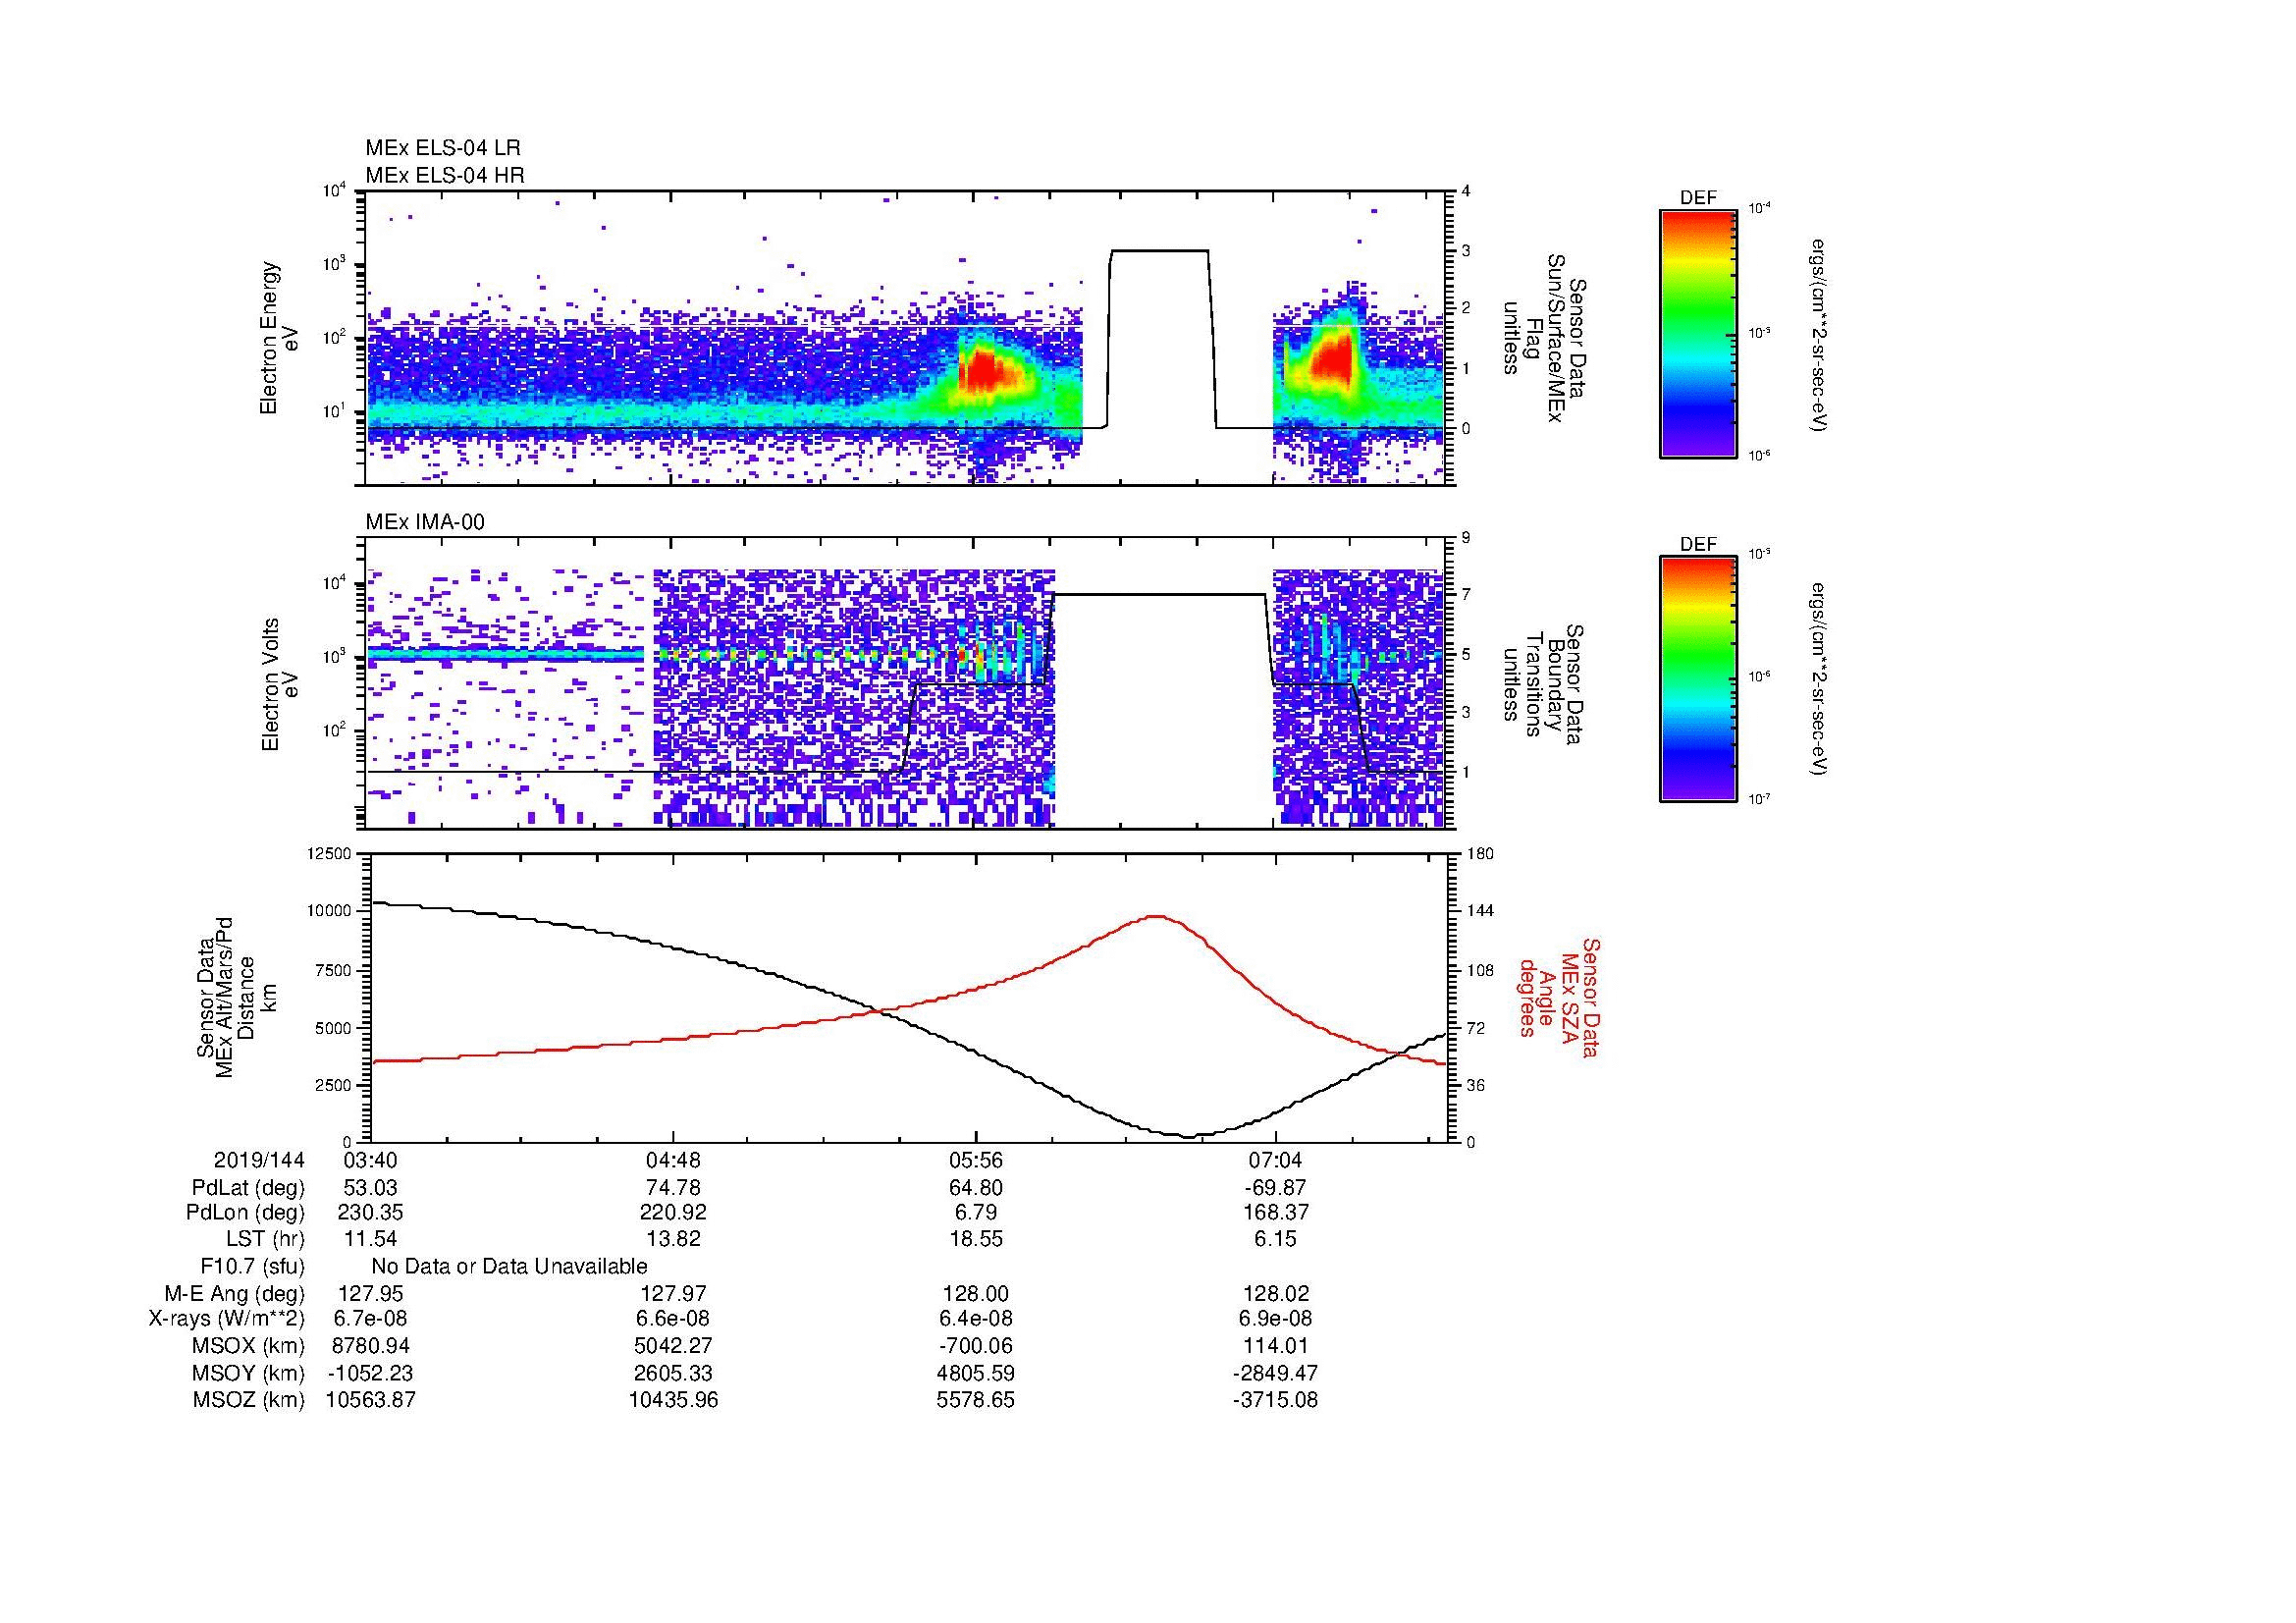Click the 12500 altitude axis tick
Image resolution: width=2296 pixels, height=1623 pixels.
[331, 853]
